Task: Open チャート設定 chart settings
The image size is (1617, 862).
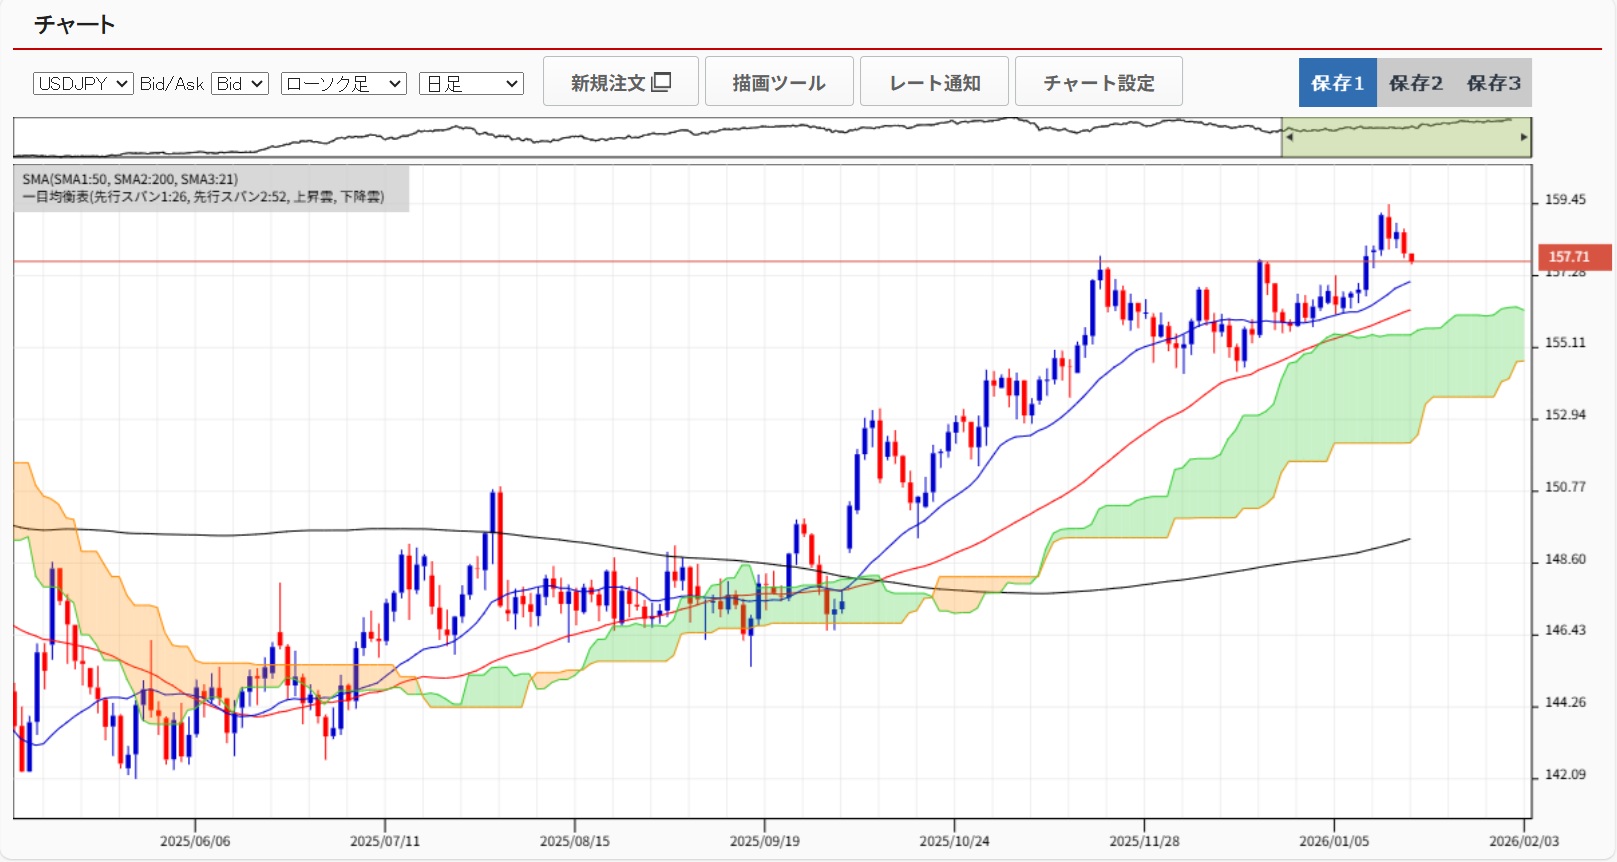Action: [x=1098, y=82]
